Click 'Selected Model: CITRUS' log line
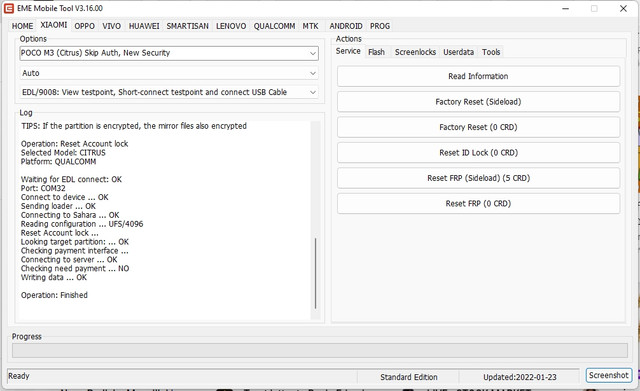640x391 pixels. 63,153
